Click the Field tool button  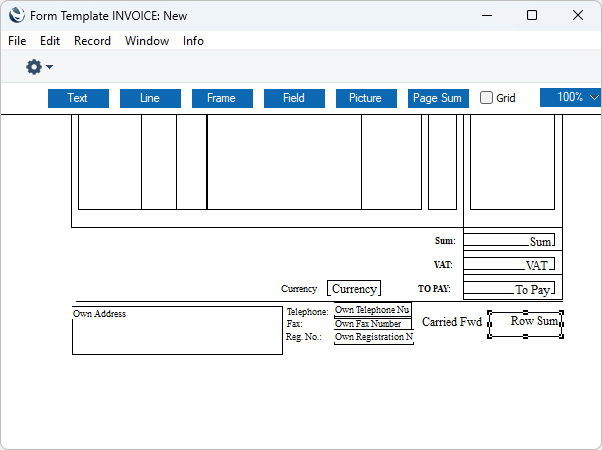[294, 98]
